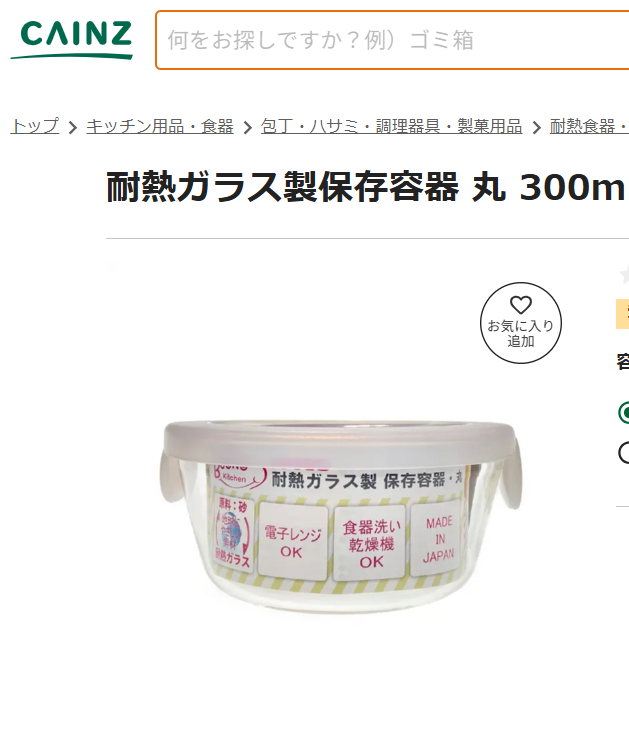Go to トップ breadcrumb link

(x=35, y=126)
